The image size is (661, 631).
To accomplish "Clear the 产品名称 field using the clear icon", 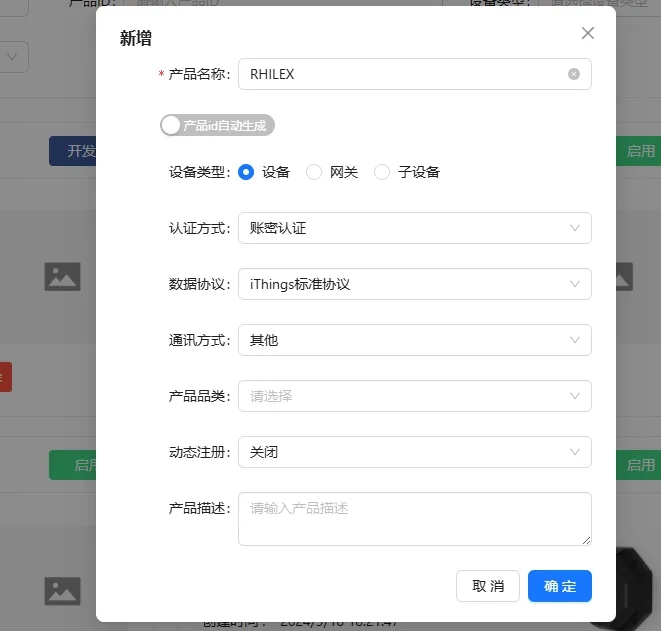I will pos(574,74).
